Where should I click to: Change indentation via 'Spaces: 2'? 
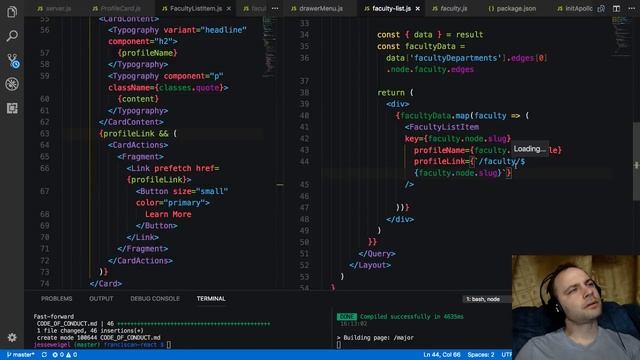point(481,355)
